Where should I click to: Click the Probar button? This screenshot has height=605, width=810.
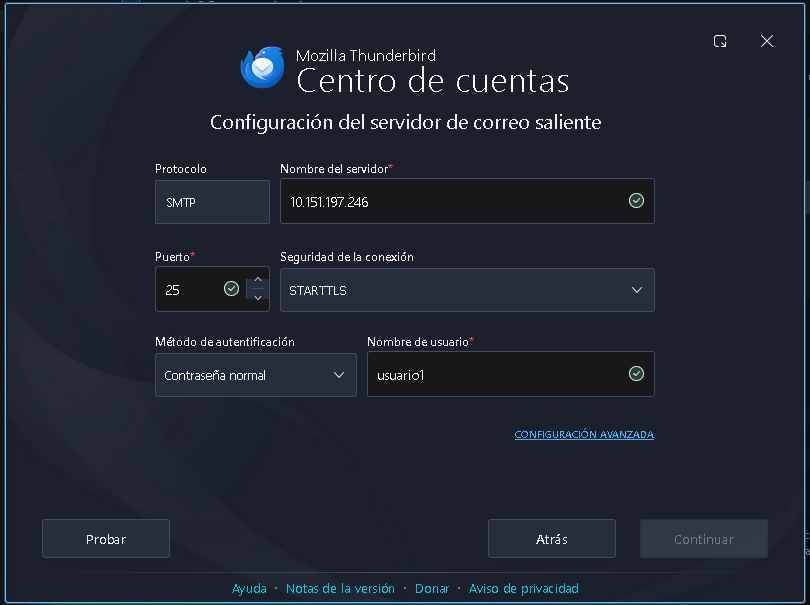(x=106, y=539)
